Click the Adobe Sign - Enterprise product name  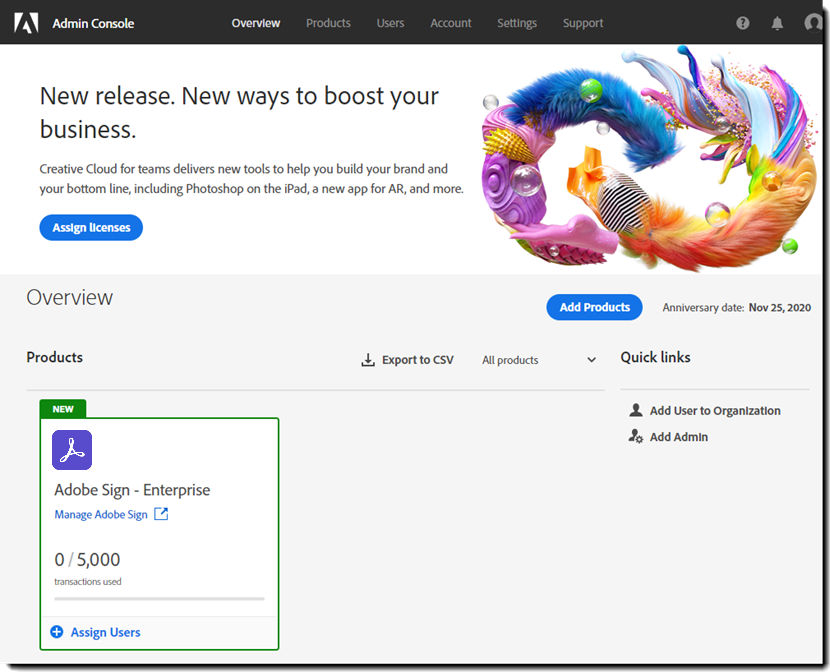click(132, 490)
